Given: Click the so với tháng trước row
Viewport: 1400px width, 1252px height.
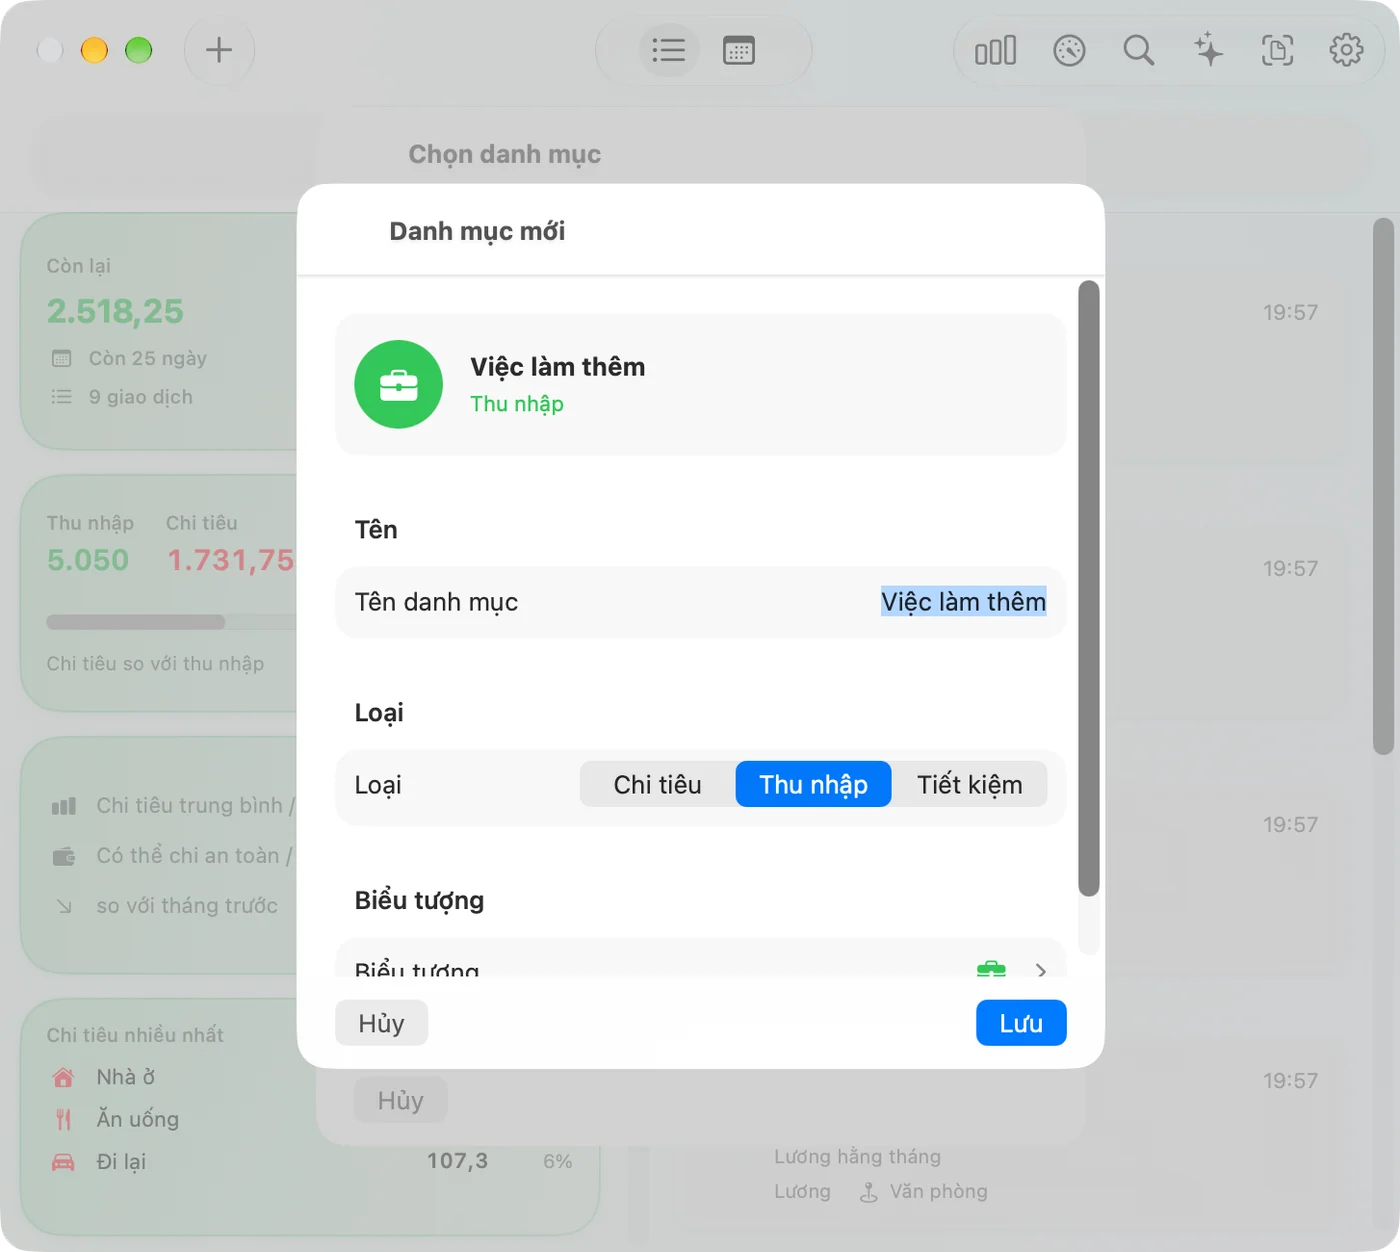Looking at the screenshot, I should click(x=165, y=905).
